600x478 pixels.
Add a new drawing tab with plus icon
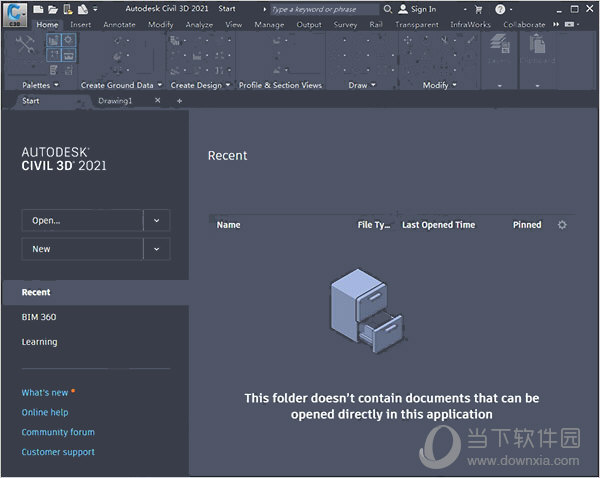click(179, 101)
